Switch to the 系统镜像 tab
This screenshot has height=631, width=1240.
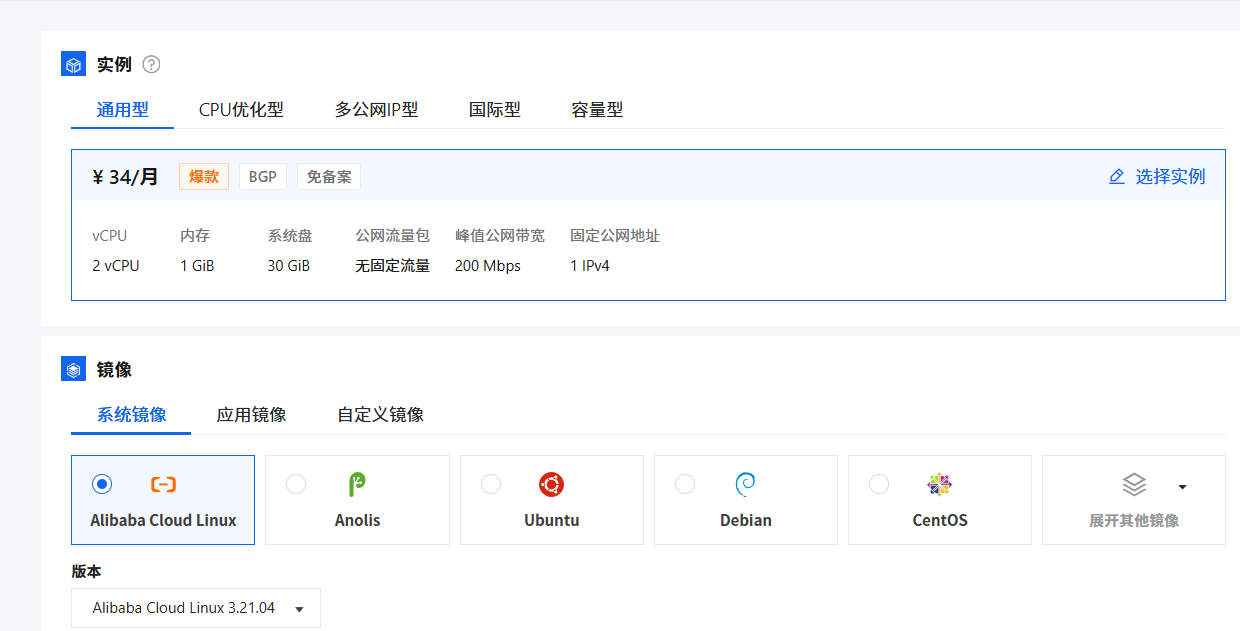(131, 415)
